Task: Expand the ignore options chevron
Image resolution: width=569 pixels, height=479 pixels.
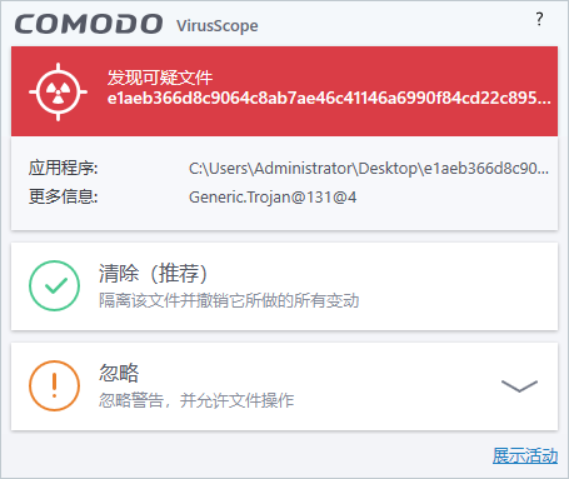Action: tap(519, 386)
